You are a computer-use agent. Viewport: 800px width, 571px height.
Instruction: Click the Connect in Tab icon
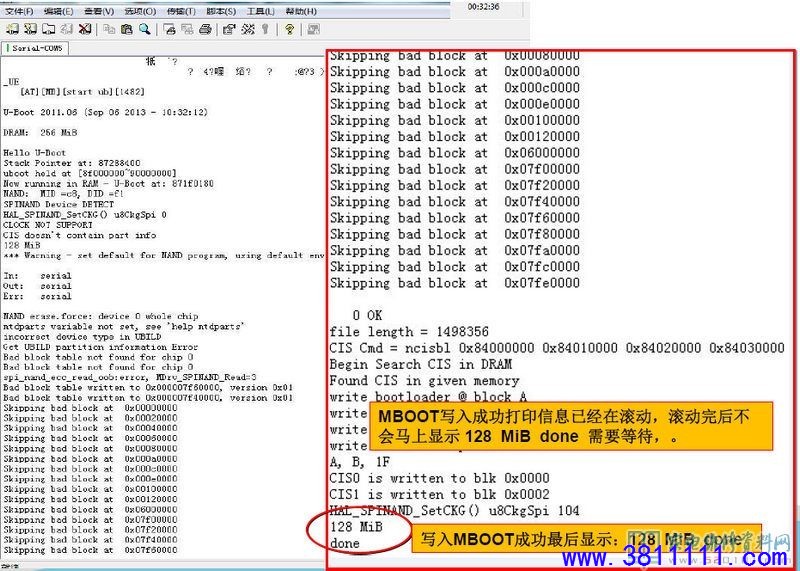pyautogui.click(x=48, y=29)
